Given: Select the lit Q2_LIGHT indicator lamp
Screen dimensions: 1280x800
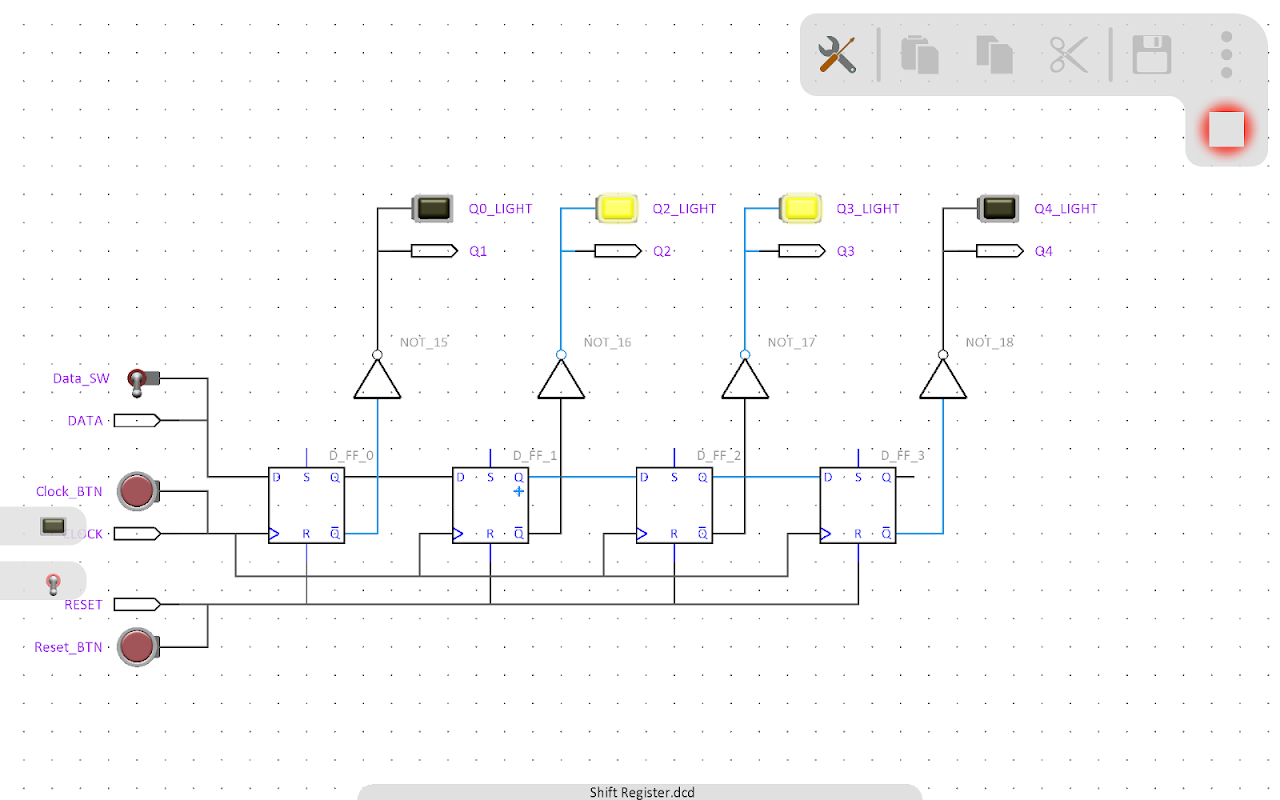Looking at the screenshot, I should (617, 208).
